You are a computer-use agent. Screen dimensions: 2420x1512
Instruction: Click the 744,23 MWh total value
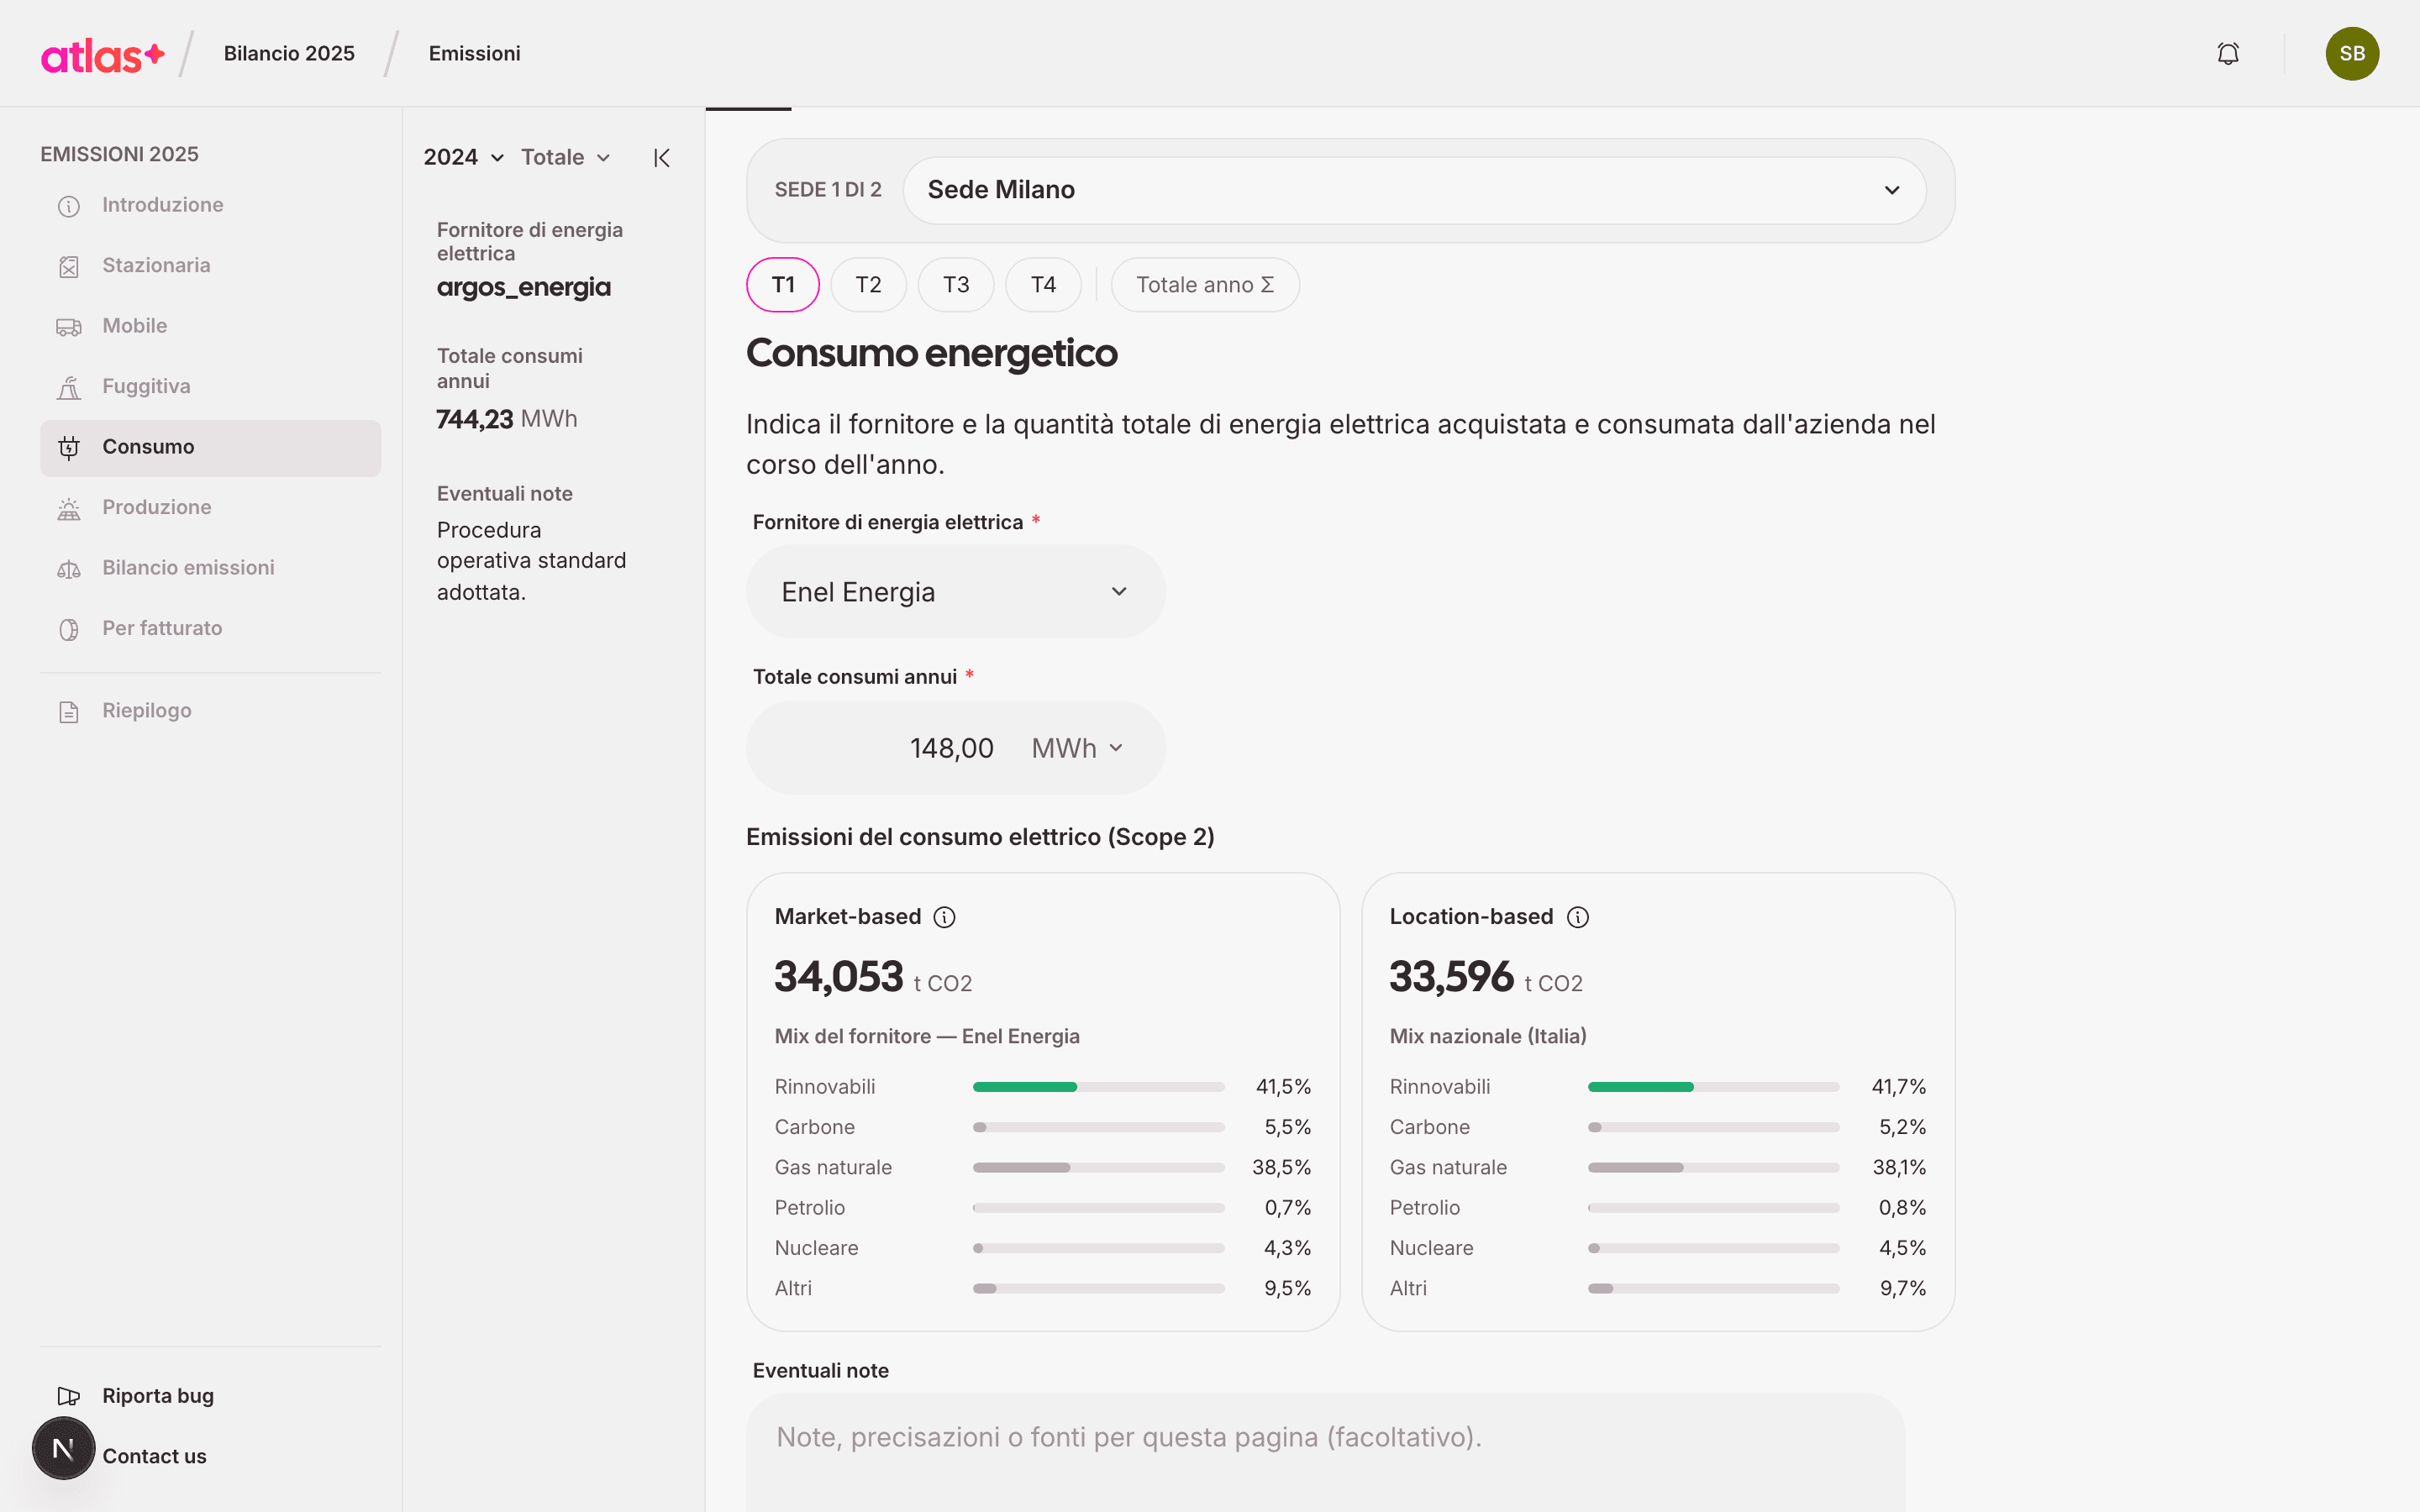tap(507, 419)
